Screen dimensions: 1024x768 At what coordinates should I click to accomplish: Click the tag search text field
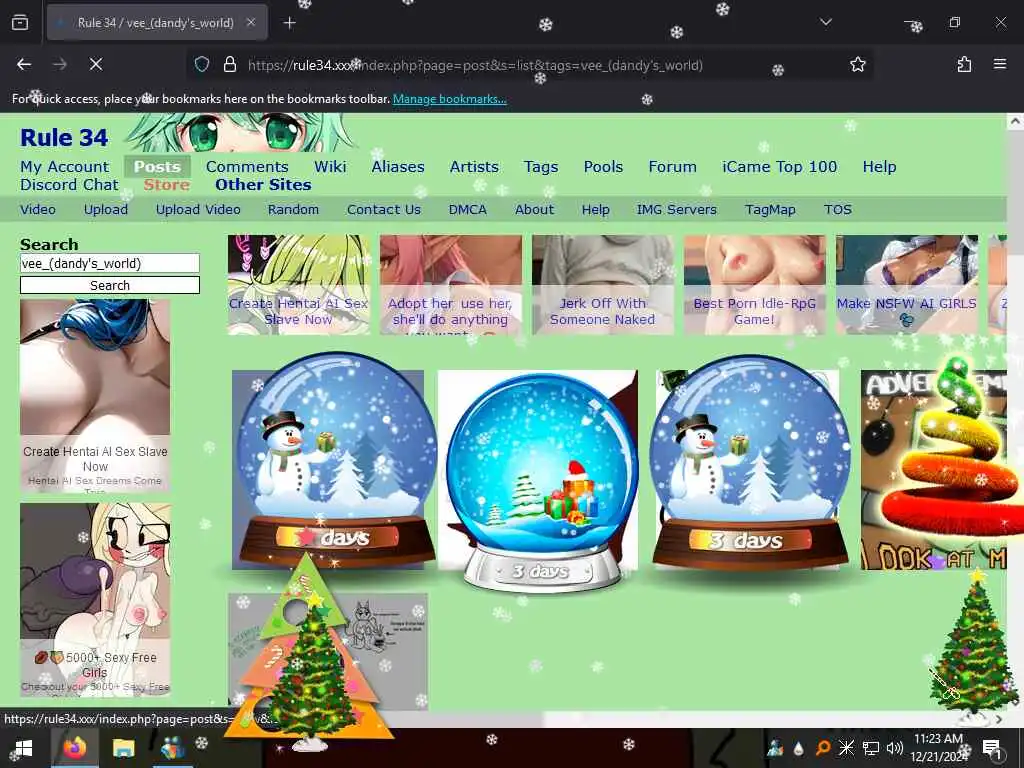[110, 263]
